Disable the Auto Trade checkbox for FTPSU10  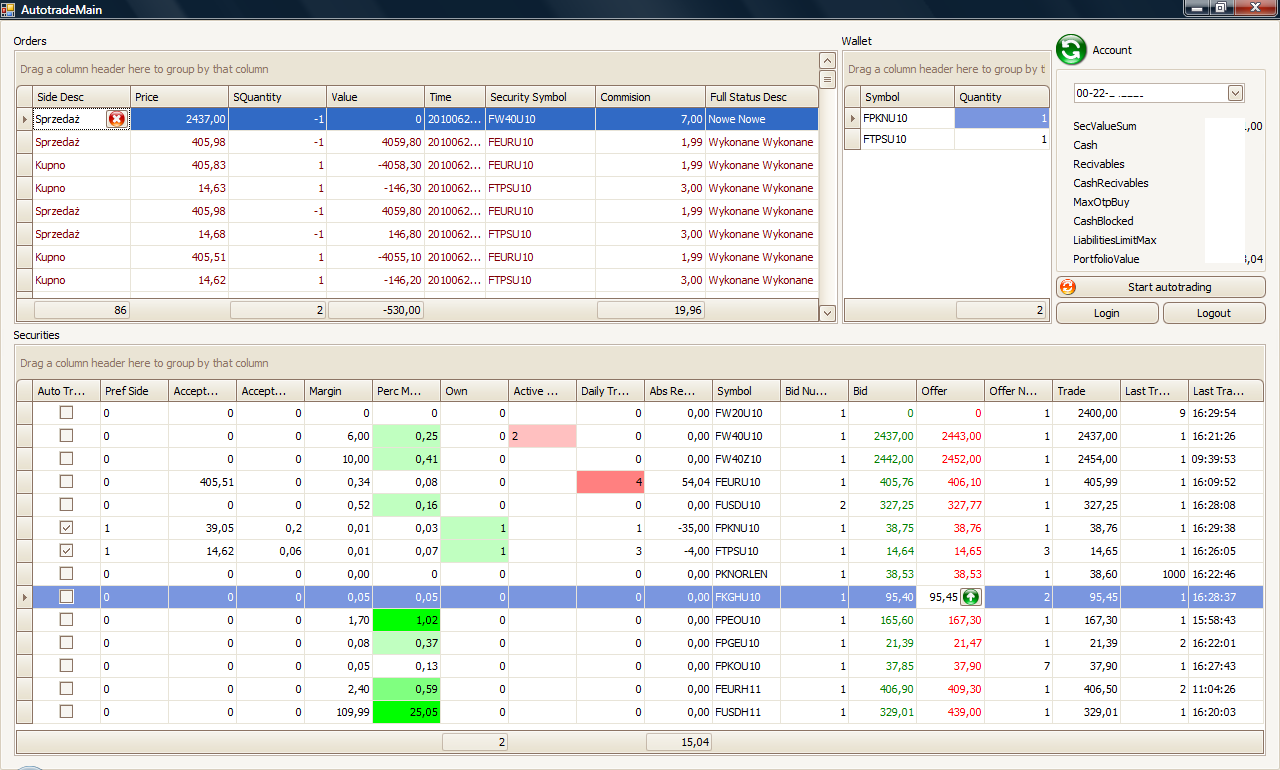pyautogui.click(x=66, y=551)
